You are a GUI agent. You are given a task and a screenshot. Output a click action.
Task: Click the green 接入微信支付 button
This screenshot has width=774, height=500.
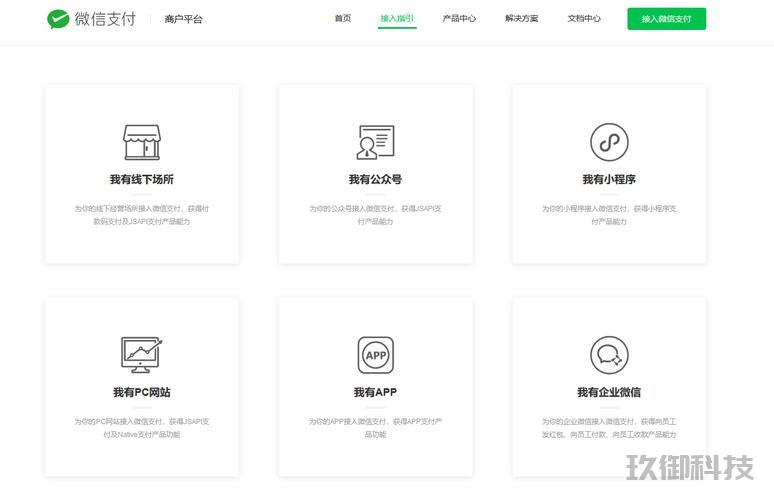666,19
